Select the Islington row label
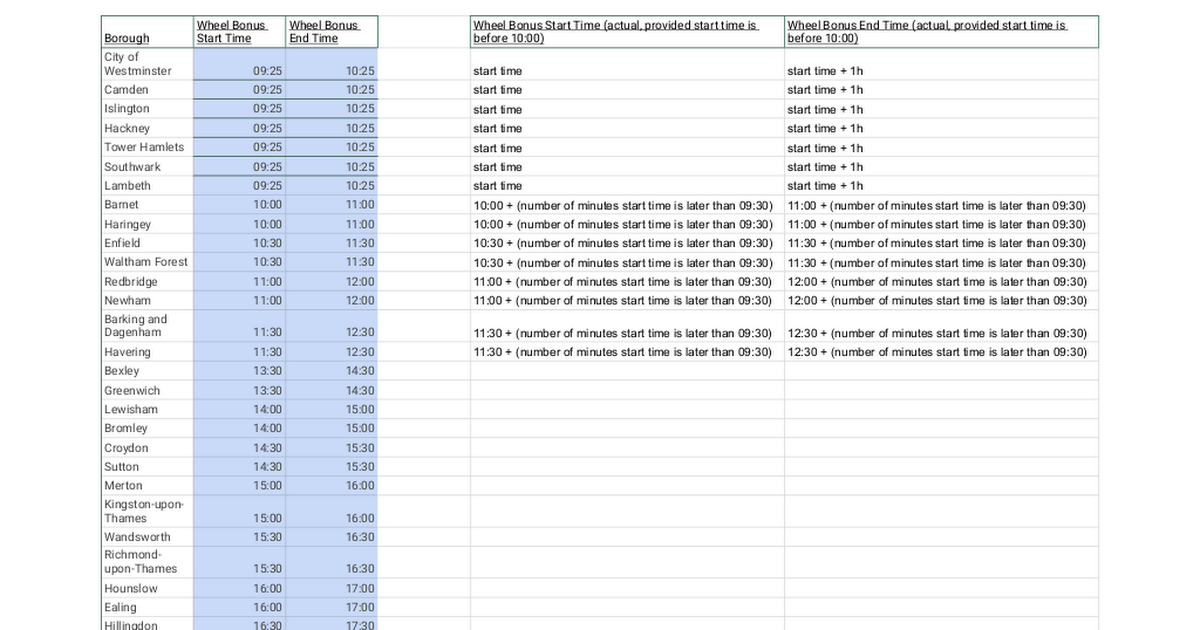This screenshot has width=1200, height=630. click(x=146, y=109)
